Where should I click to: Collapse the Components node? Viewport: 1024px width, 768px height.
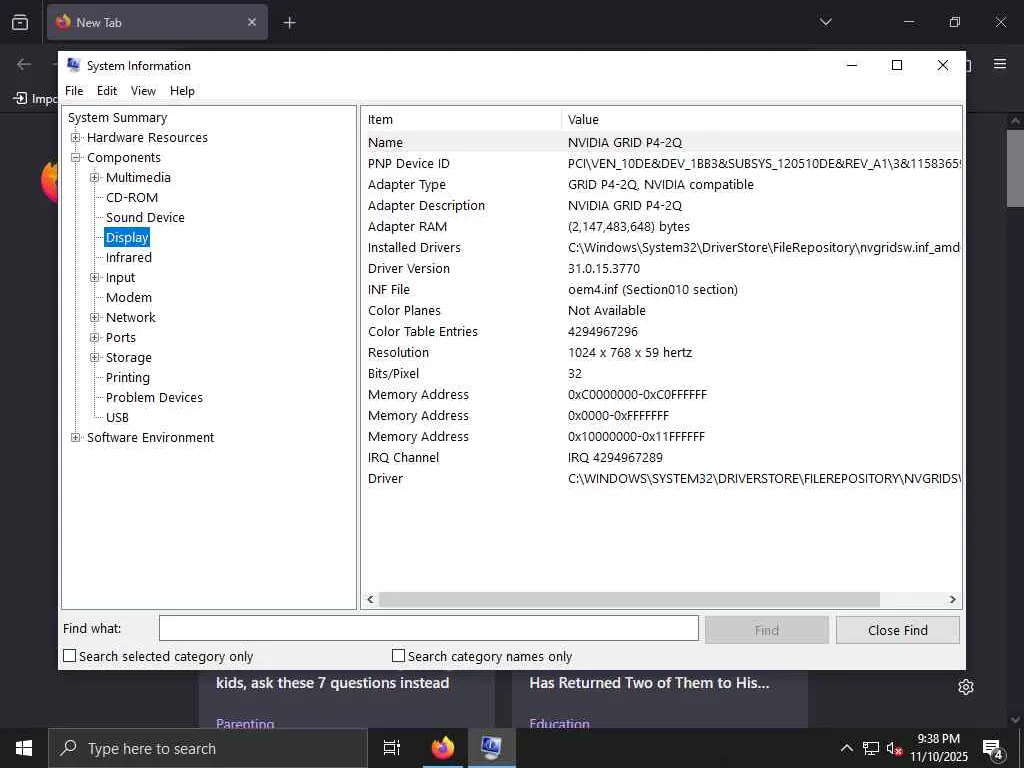pyautogui.click(x=76, y=157)
